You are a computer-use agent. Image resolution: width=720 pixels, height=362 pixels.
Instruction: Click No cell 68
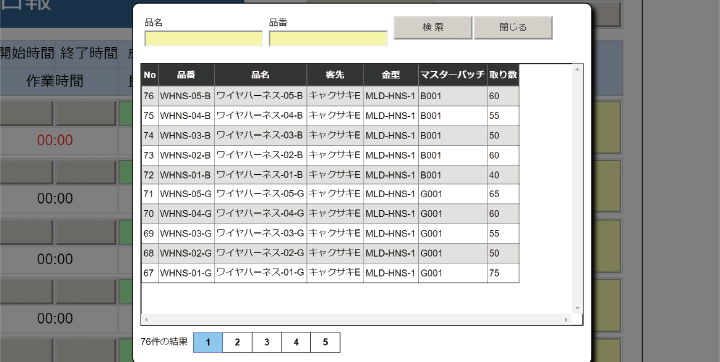click(x=149, y=254)
